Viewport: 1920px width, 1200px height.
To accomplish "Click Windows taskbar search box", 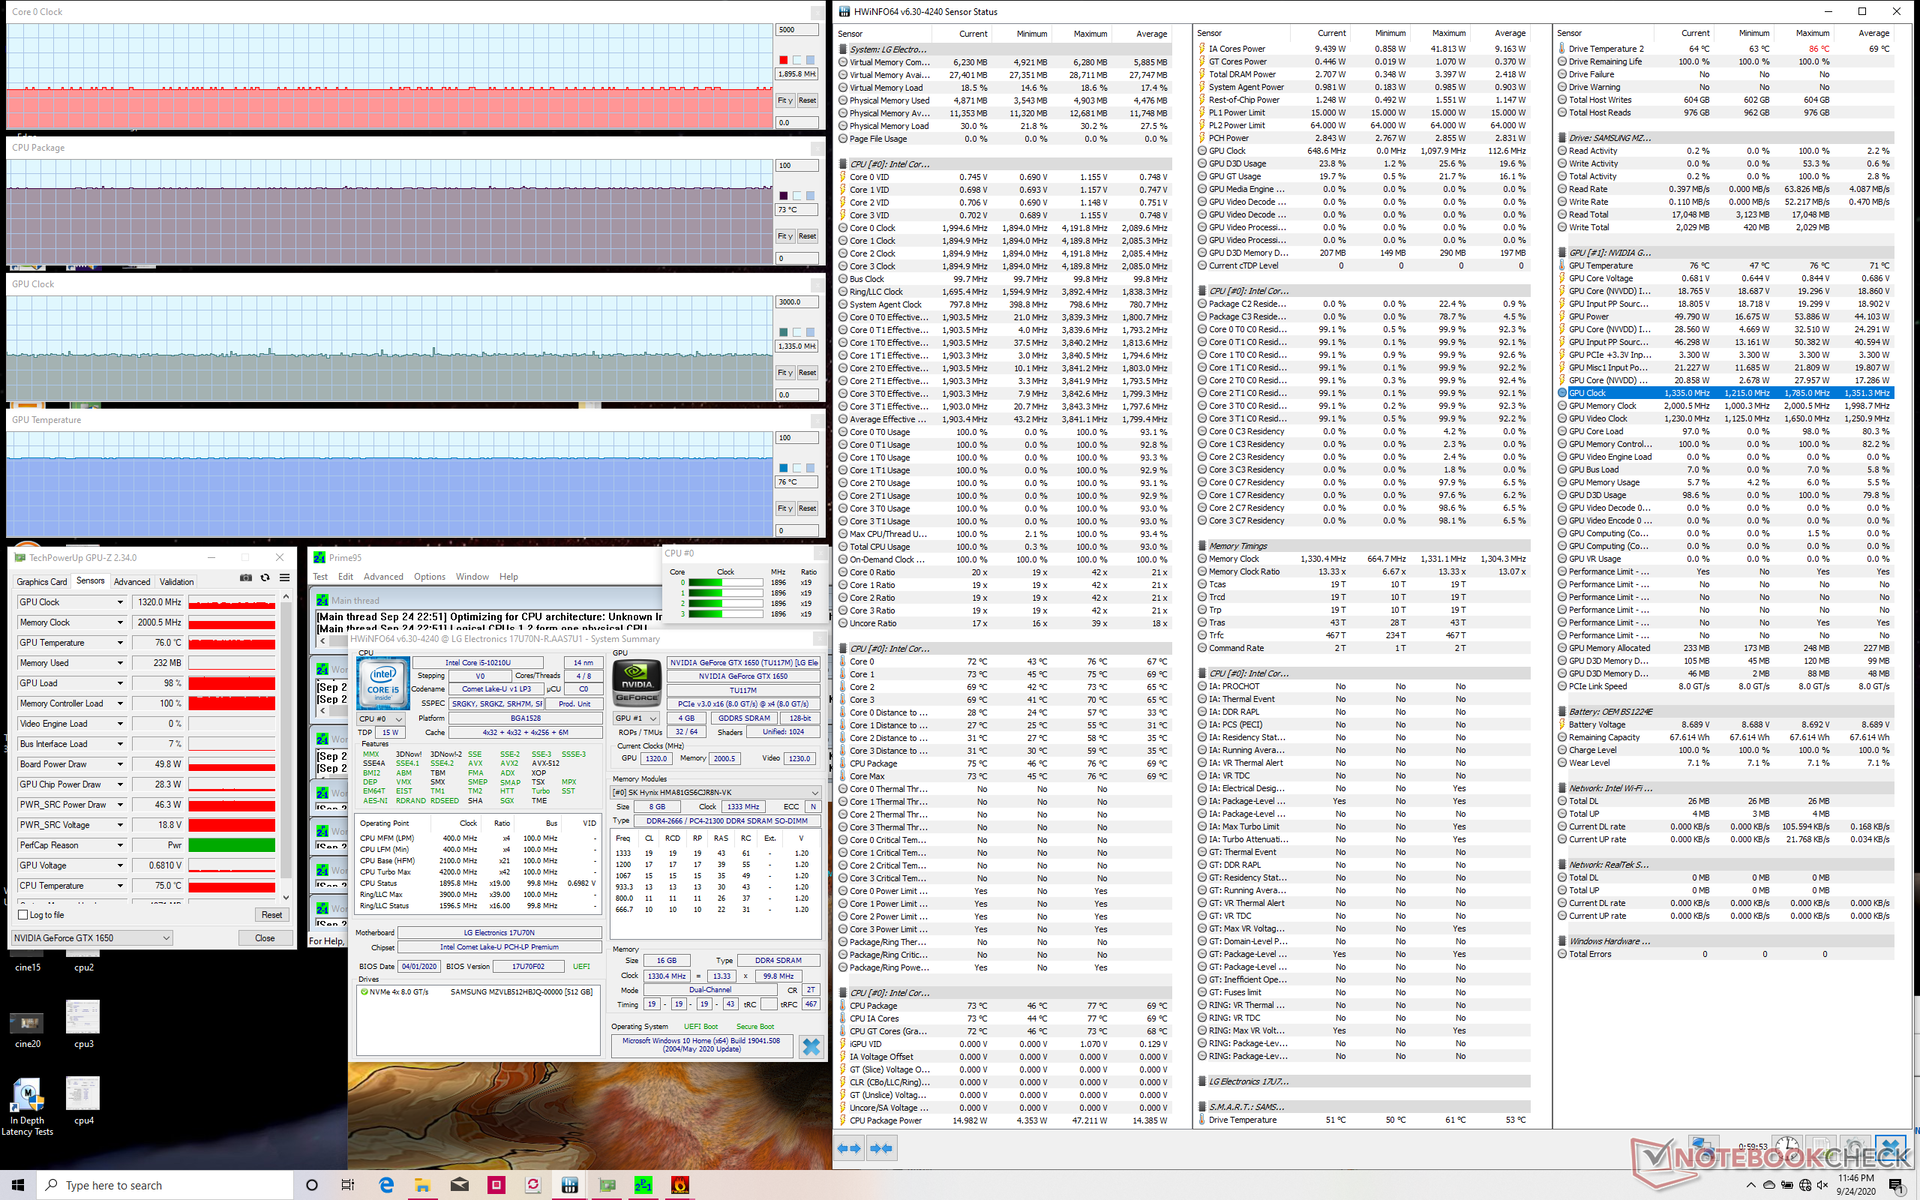I will click(x=166, y=1185).
